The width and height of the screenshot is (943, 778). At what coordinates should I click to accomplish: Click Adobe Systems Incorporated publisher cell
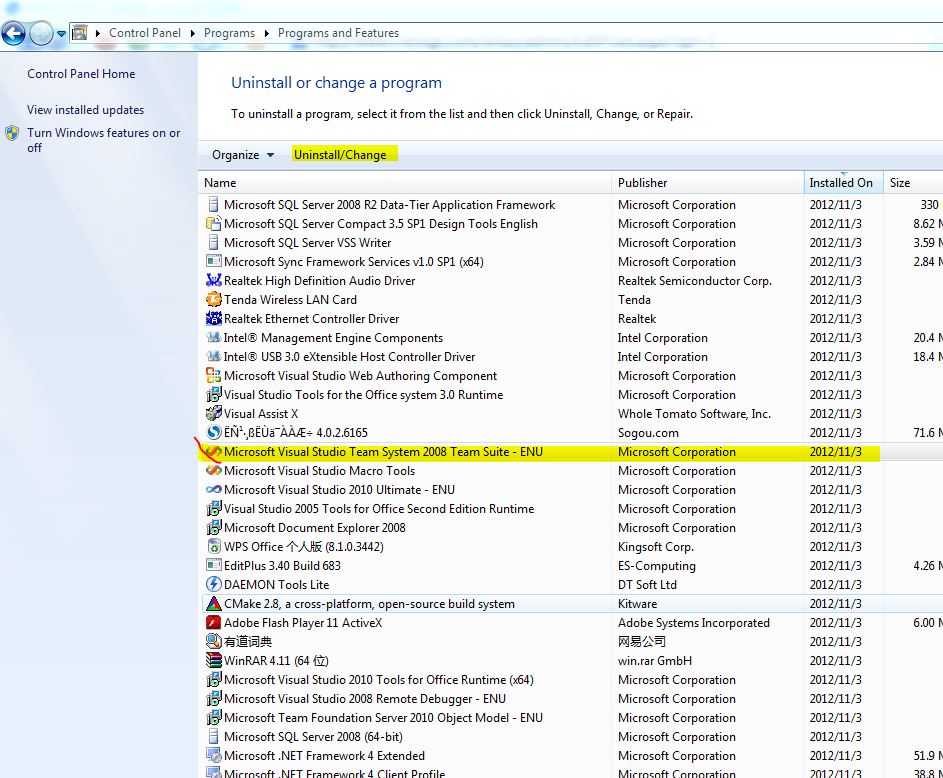click(693, 623)
